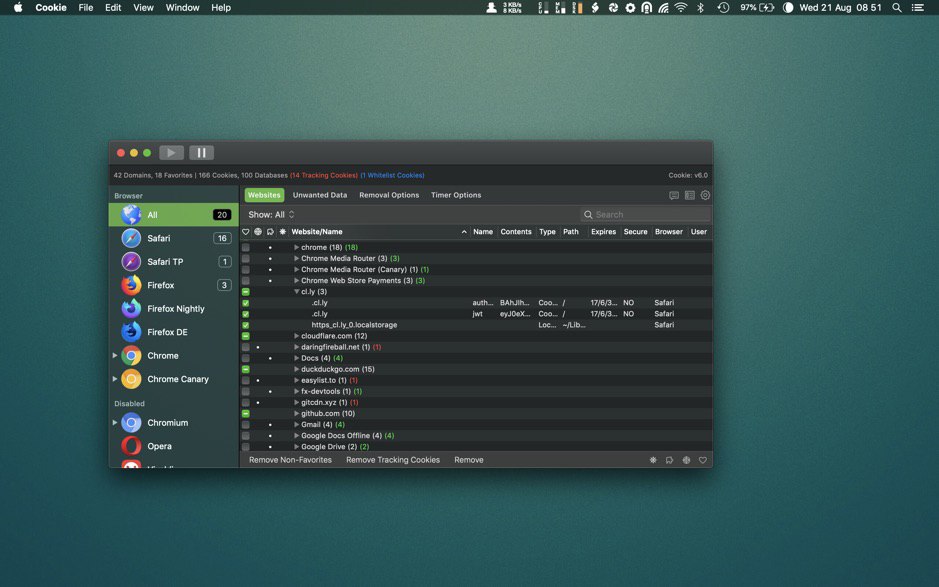Click the pause button in the title bar

(201, 153)
